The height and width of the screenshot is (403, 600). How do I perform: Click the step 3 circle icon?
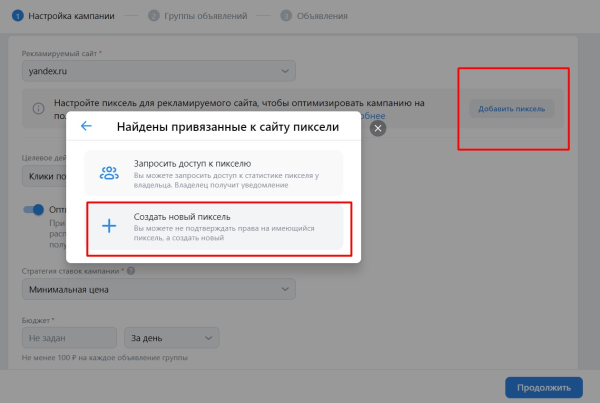(286, 16)
